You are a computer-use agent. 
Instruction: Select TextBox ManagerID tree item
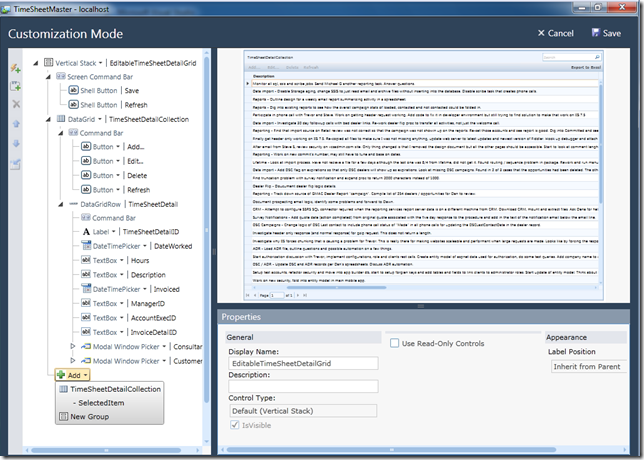pyautogui.click(x=122, y=304)
